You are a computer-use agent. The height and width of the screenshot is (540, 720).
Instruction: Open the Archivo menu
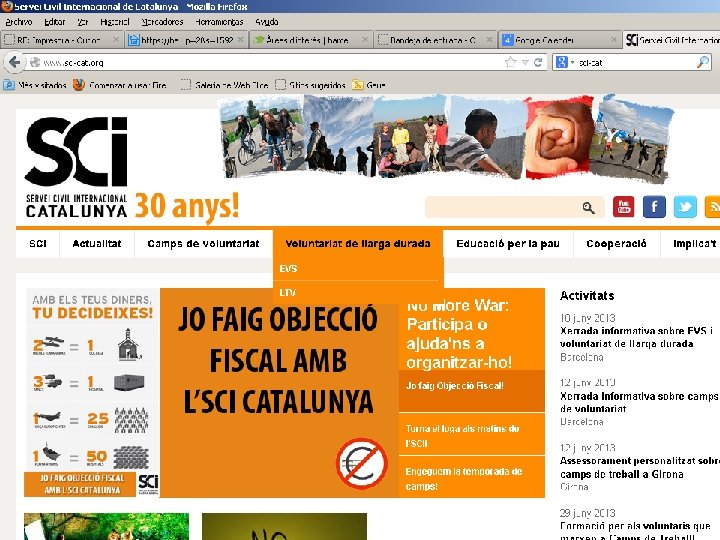point(19,22)
